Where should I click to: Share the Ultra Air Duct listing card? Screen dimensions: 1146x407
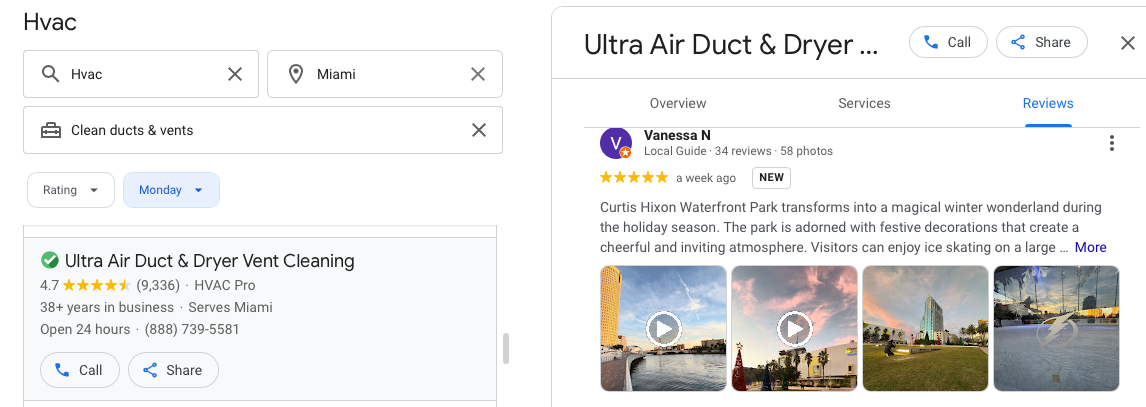click(173, 370)
